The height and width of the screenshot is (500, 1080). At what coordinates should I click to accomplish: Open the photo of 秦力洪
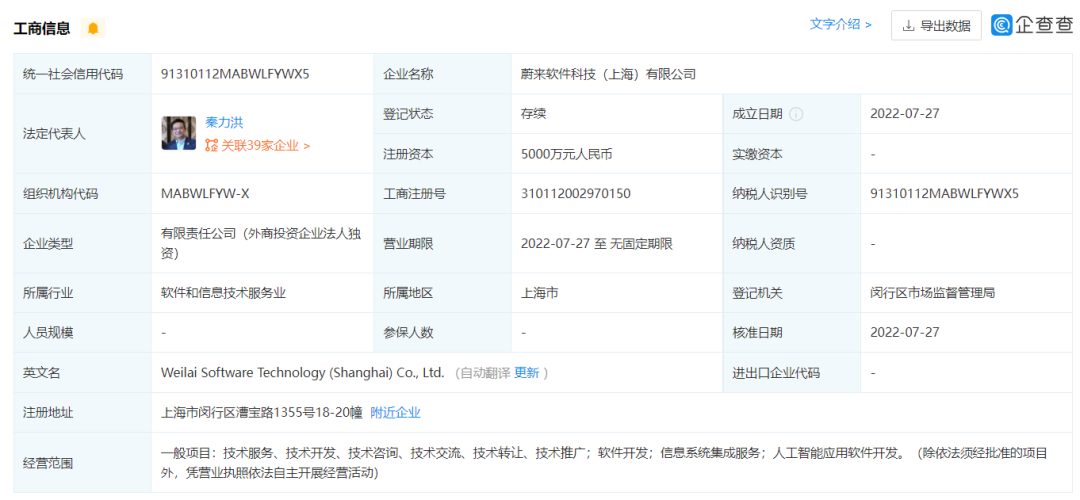tap(179, 133)
